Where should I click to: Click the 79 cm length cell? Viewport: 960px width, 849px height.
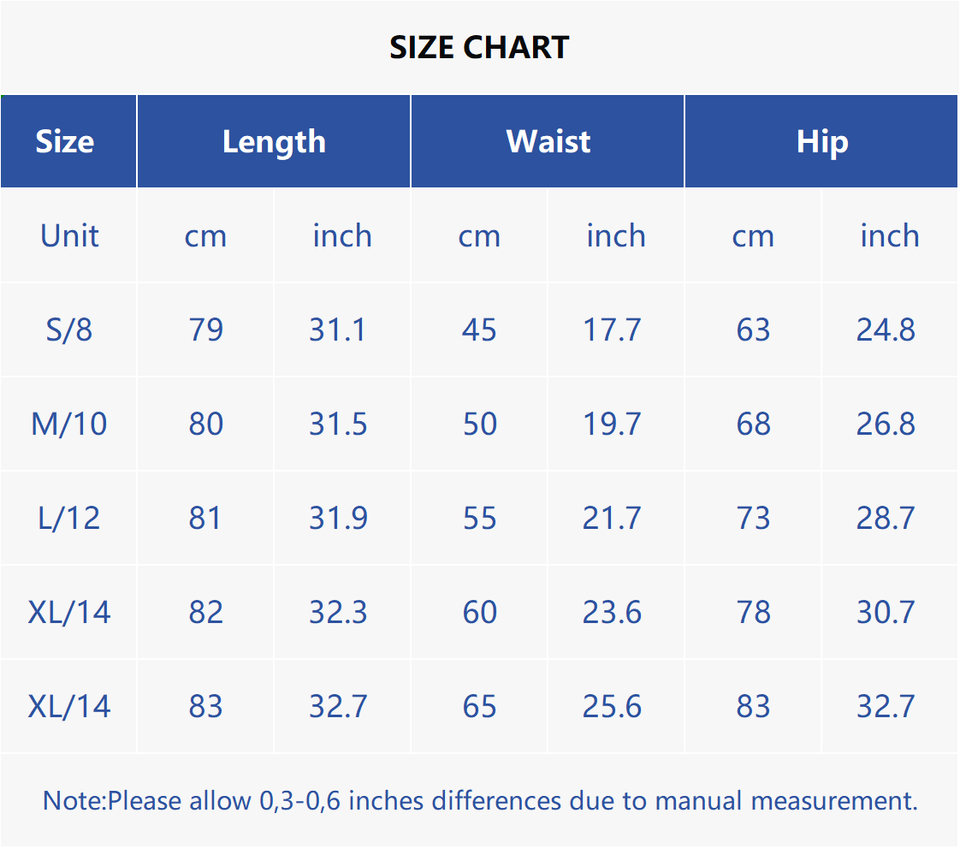[x=206, y=330]
